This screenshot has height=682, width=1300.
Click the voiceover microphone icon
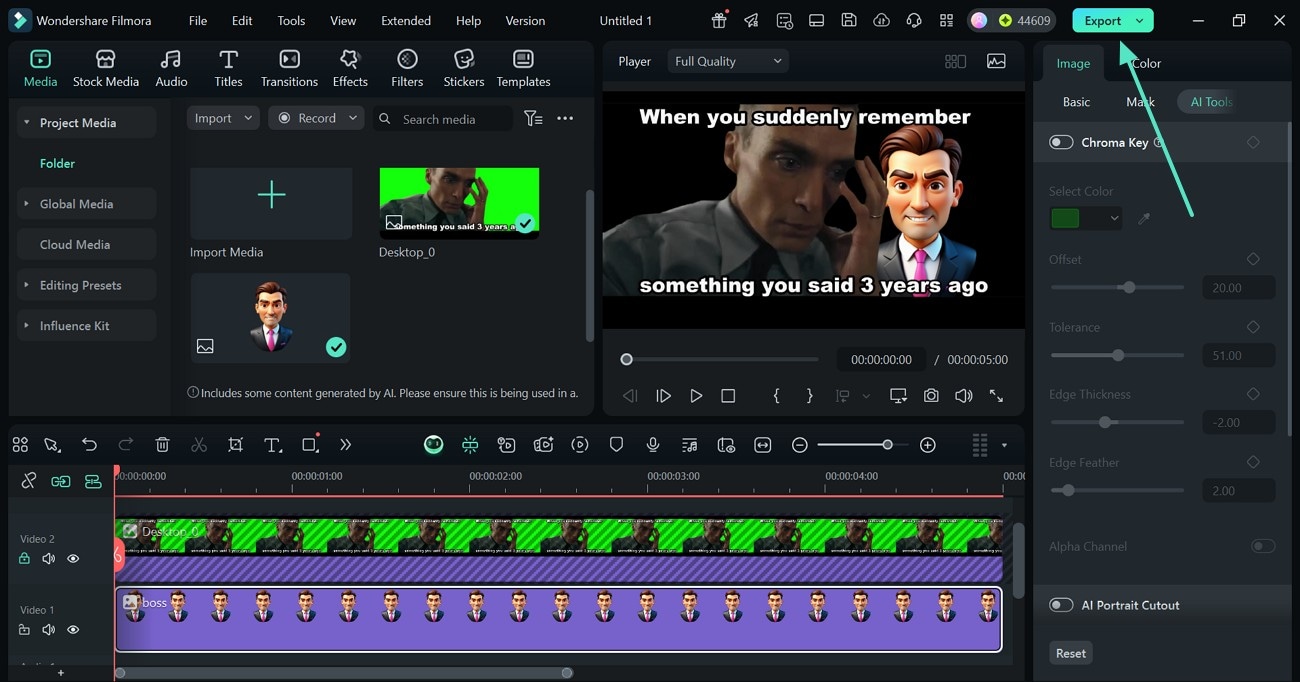tap(653, 445)
